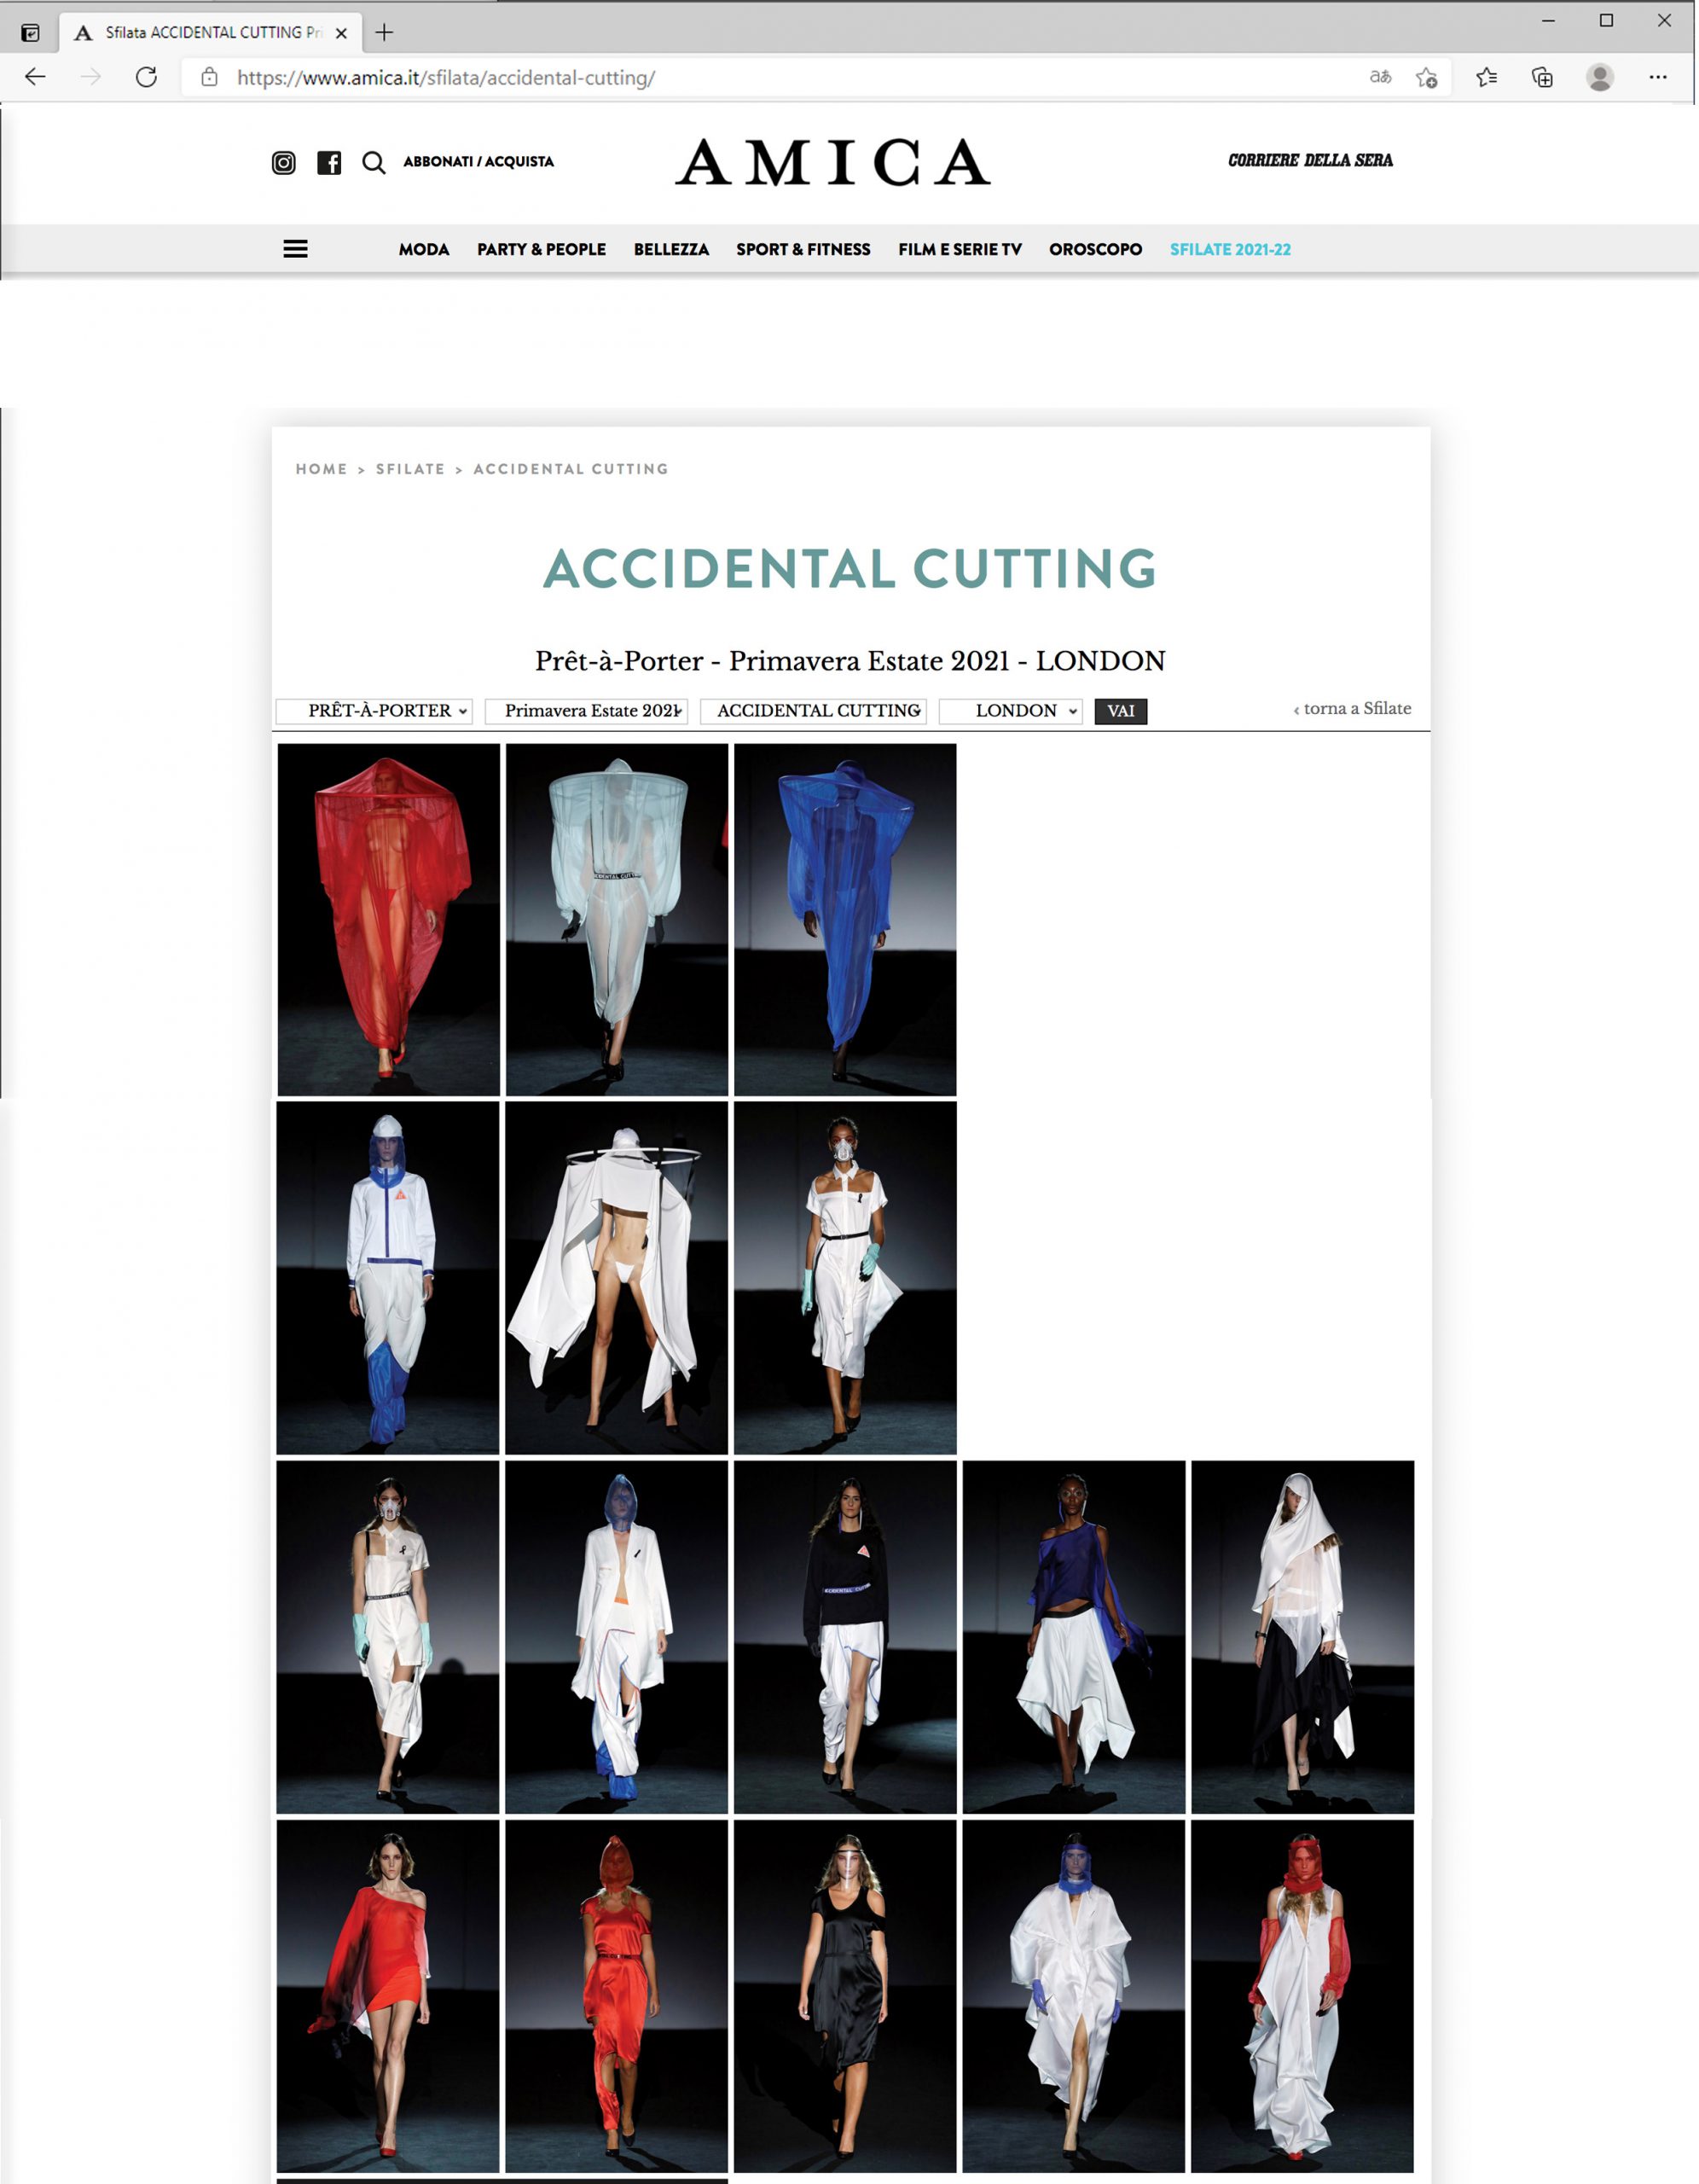Go back with browser back arrow
This screenshot has width=1699, height=2184.
(x=35, y=77)
